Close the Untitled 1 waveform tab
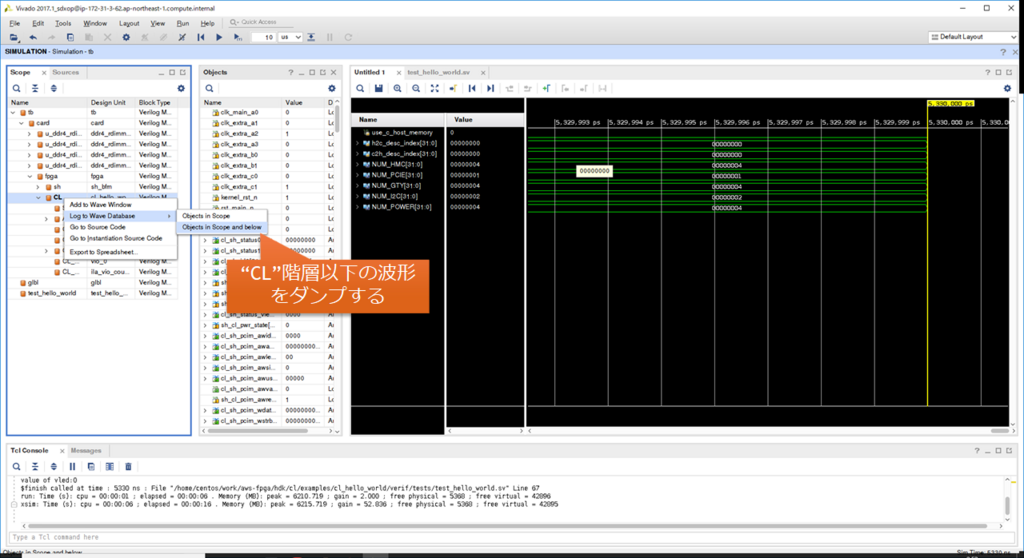1024x558 pixels. (398, 73)
